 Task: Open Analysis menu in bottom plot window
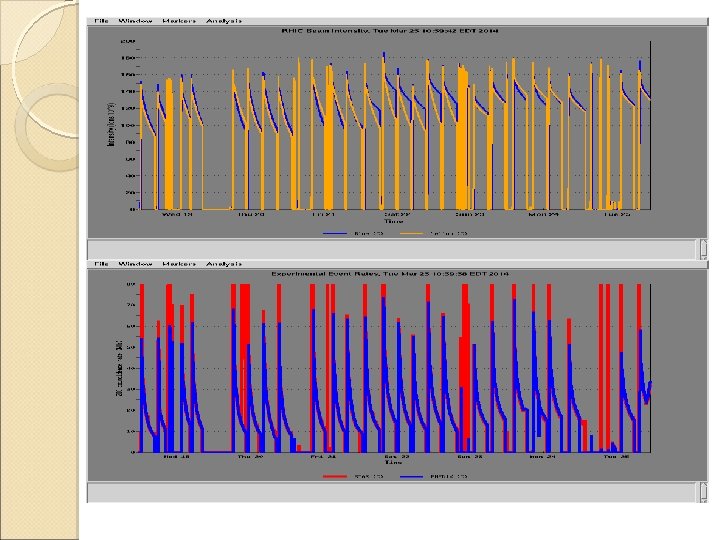(x=224, y=264)
